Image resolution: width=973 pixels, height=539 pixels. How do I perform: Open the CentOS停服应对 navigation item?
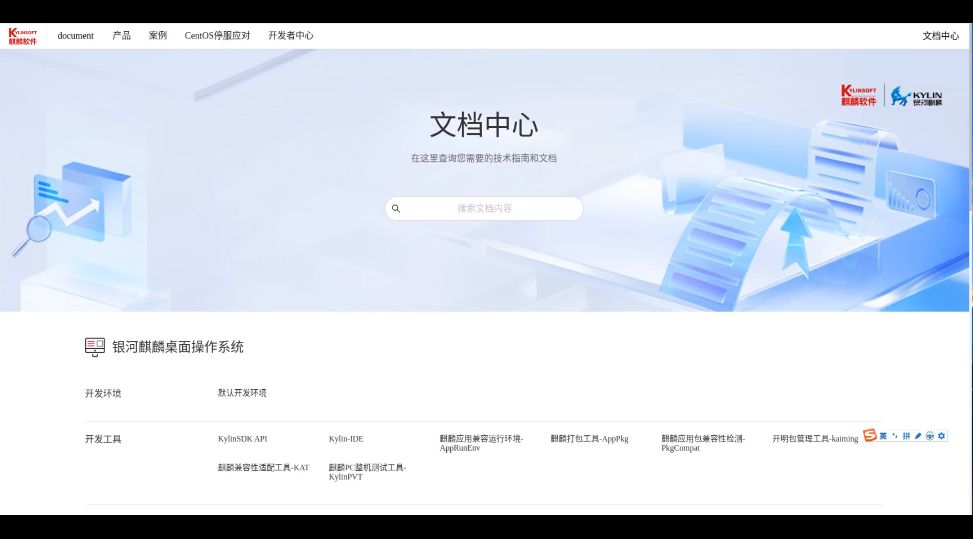tap(217, 36)
